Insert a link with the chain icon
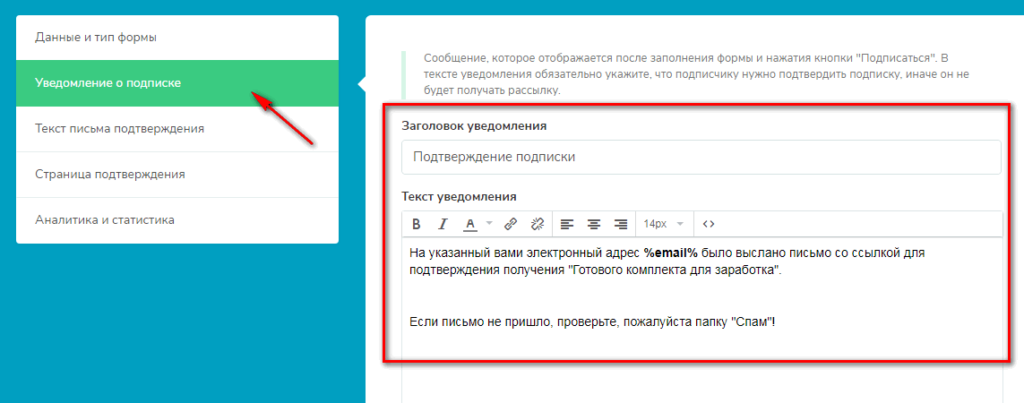This screenshot has width=1024, height=403. [511, 224]
